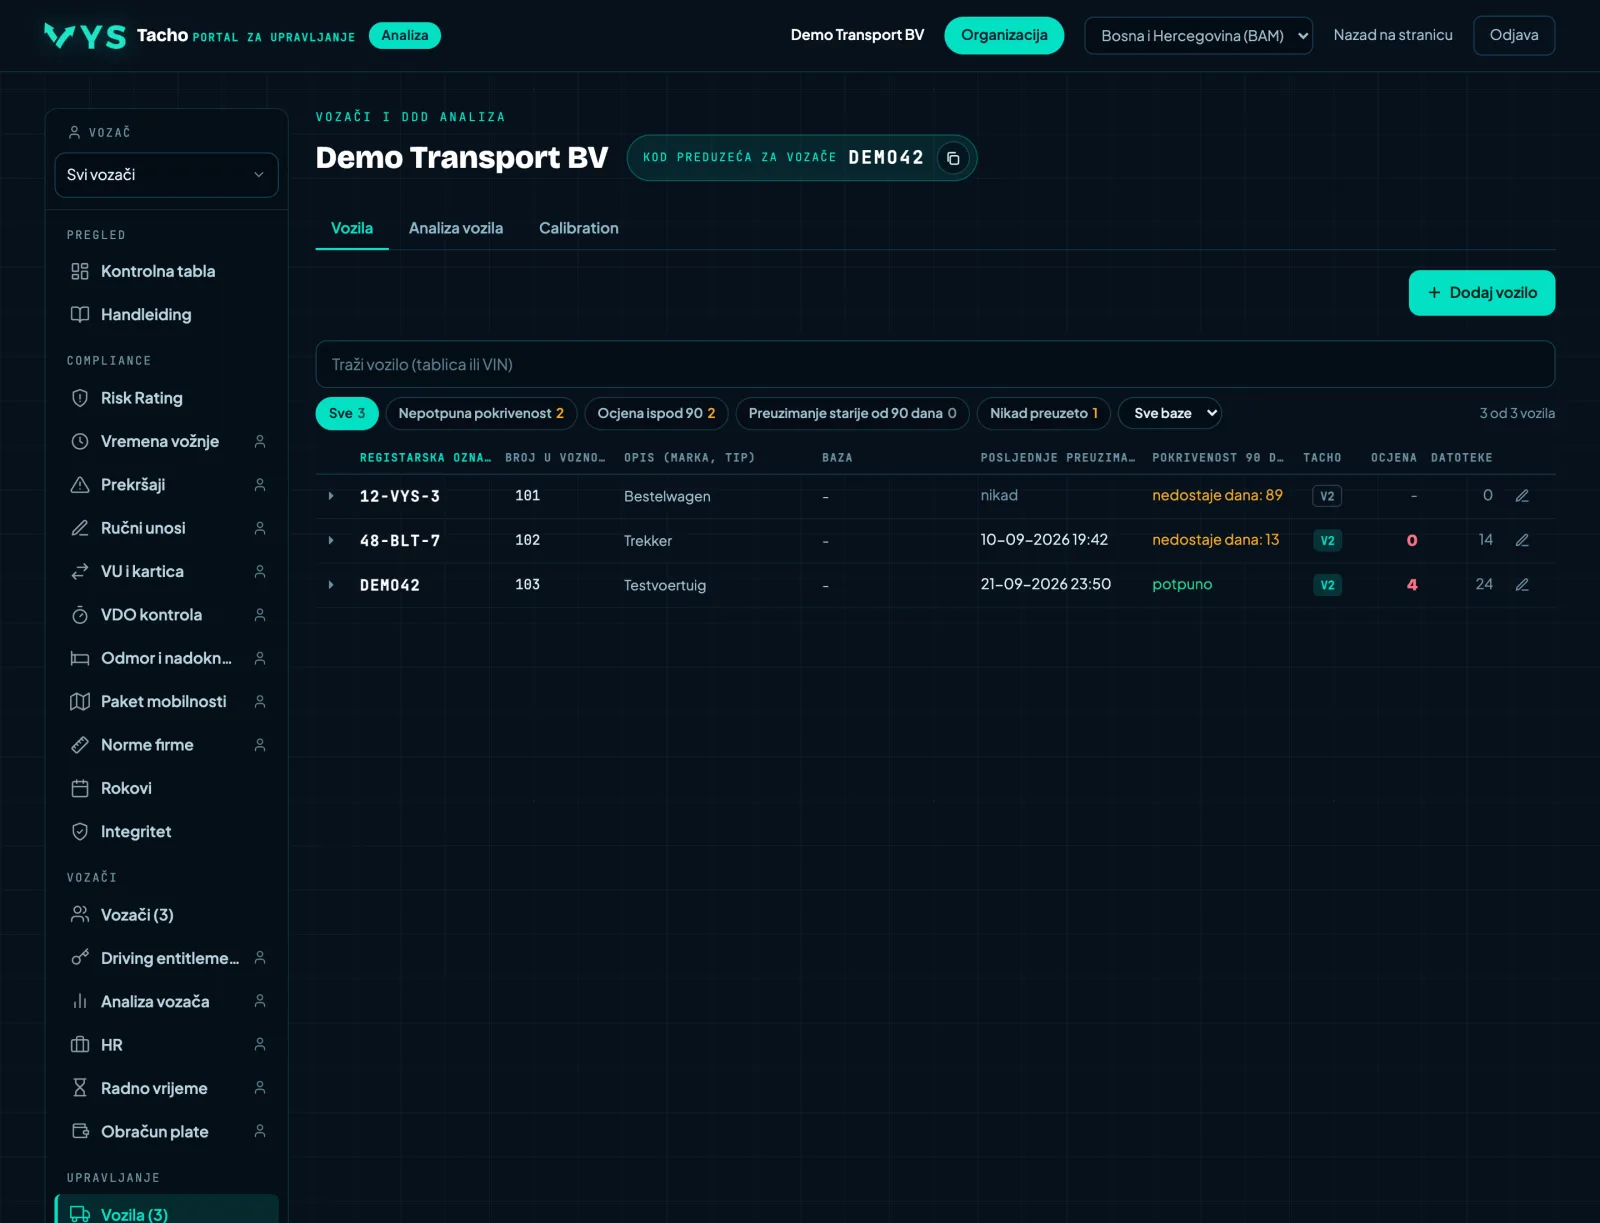Edit vehicle 48-BLT-7 with pencil icon
1600x1223 pixels.
[x=1522, y=540]
